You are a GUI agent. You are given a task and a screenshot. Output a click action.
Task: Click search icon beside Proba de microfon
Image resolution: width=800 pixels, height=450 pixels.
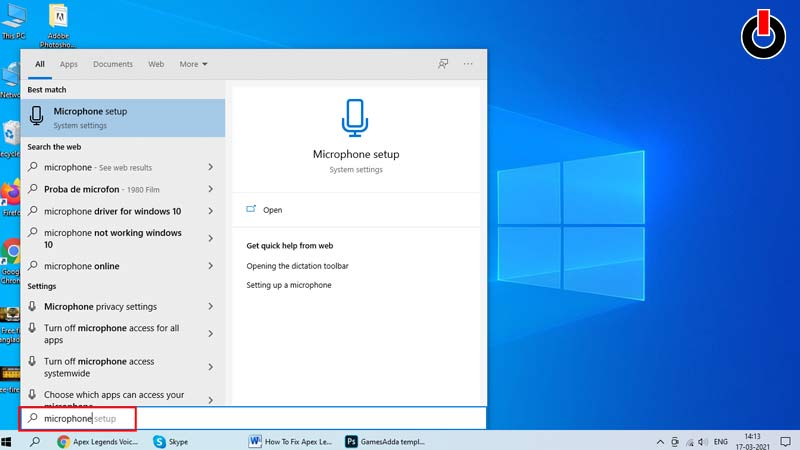point(33,189)
